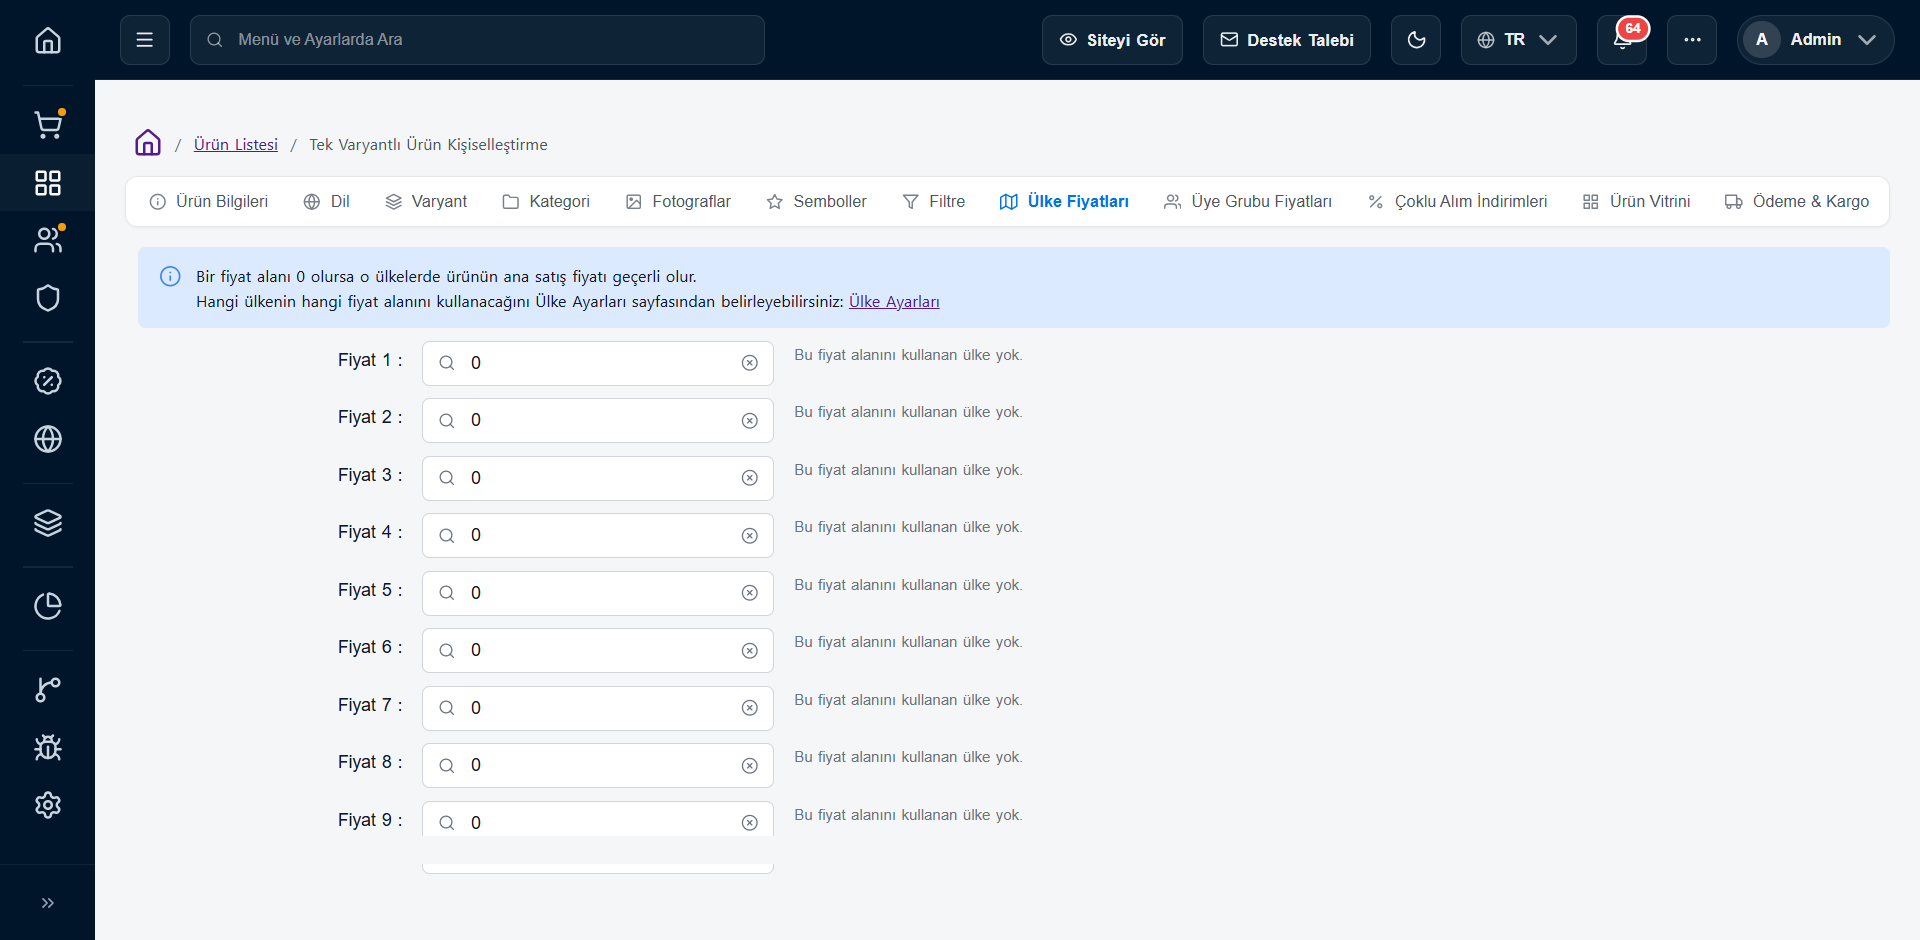Clear the Fiyat 2 field value
The width and height of the screenshot is (1920, 940).
[x=750, y=421]
